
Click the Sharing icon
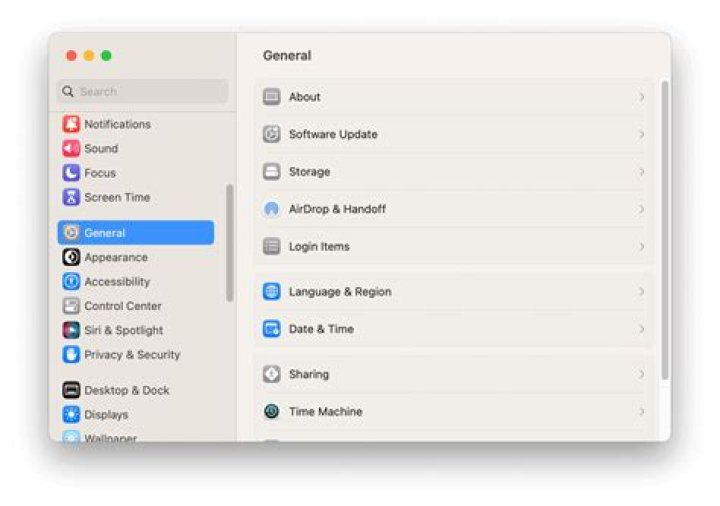(271, 374)
